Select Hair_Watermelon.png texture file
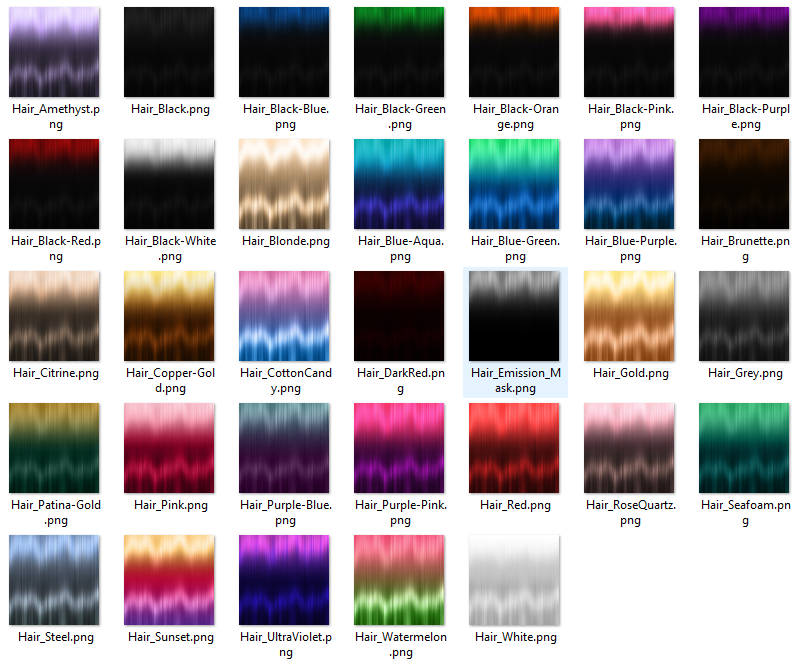This screenshot has width=802, height=670. [399, 579]
